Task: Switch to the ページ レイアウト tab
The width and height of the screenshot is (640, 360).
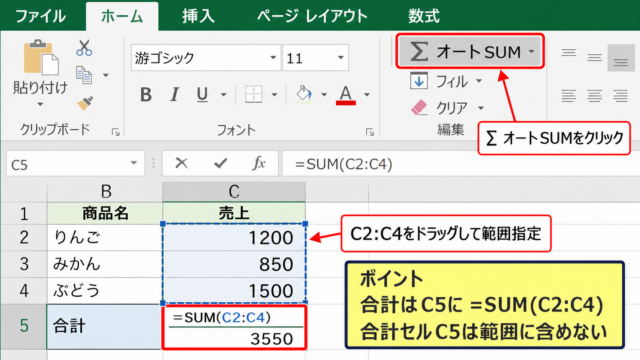Action: [x=312, y=16]
